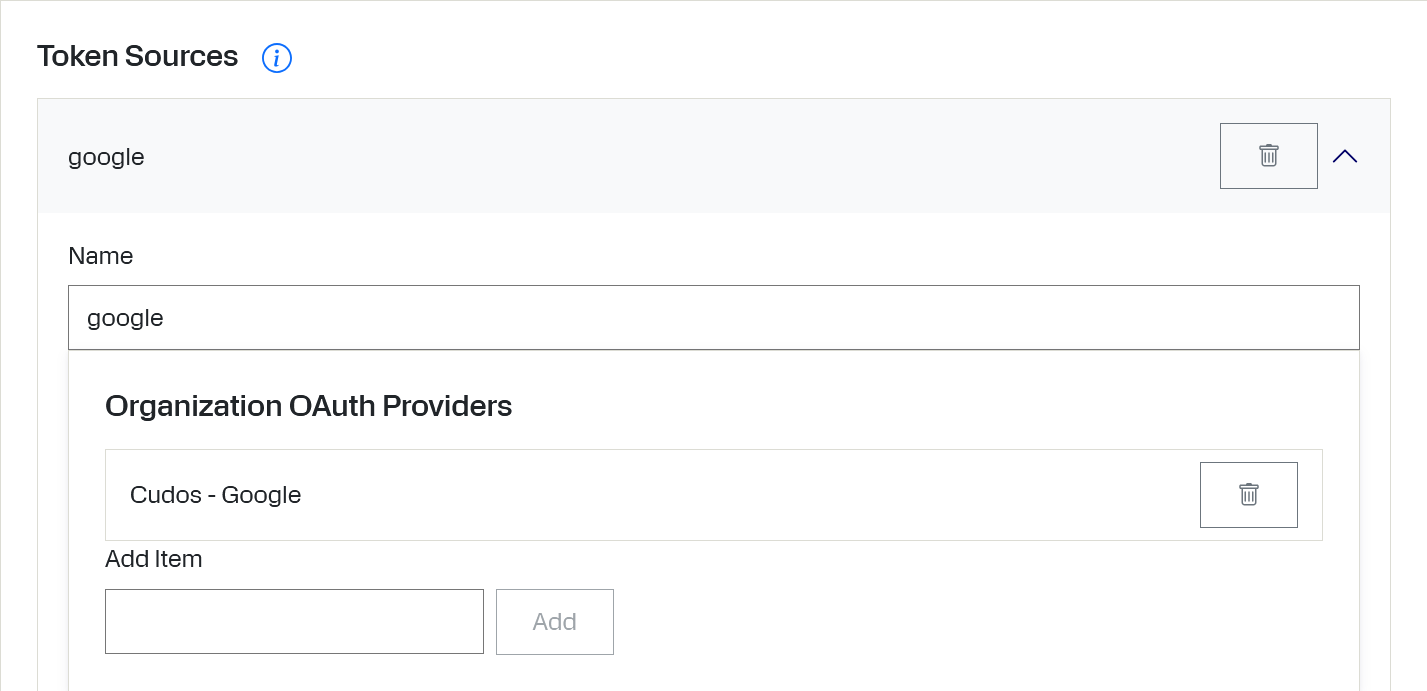Focus the Name input containing google
The height and width of the screenshot is (691, 1427).
(x=714, y=318)
